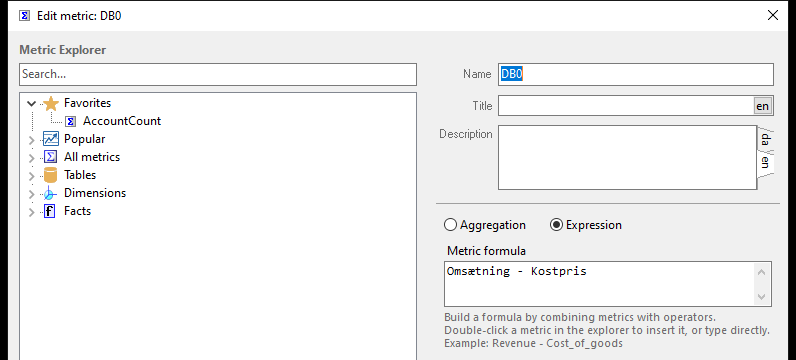Click into the Description text area

[627, 157]
